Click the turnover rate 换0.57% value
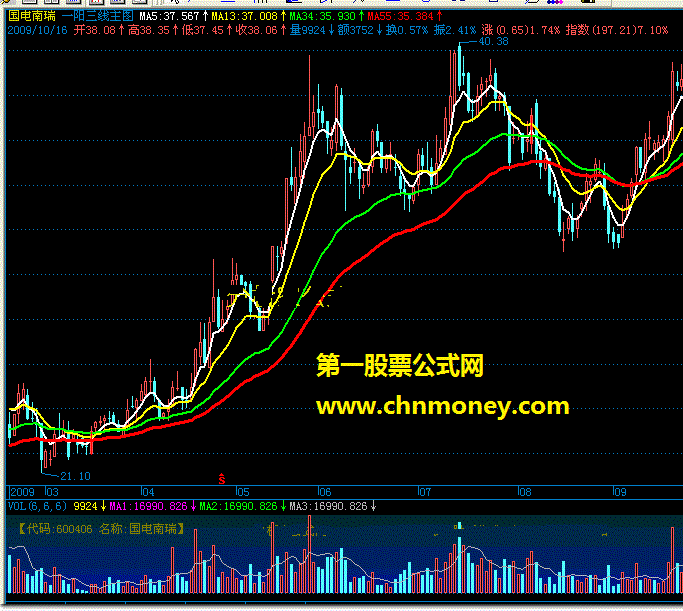This screenshot has width=683, height=611. pos(407,30)
